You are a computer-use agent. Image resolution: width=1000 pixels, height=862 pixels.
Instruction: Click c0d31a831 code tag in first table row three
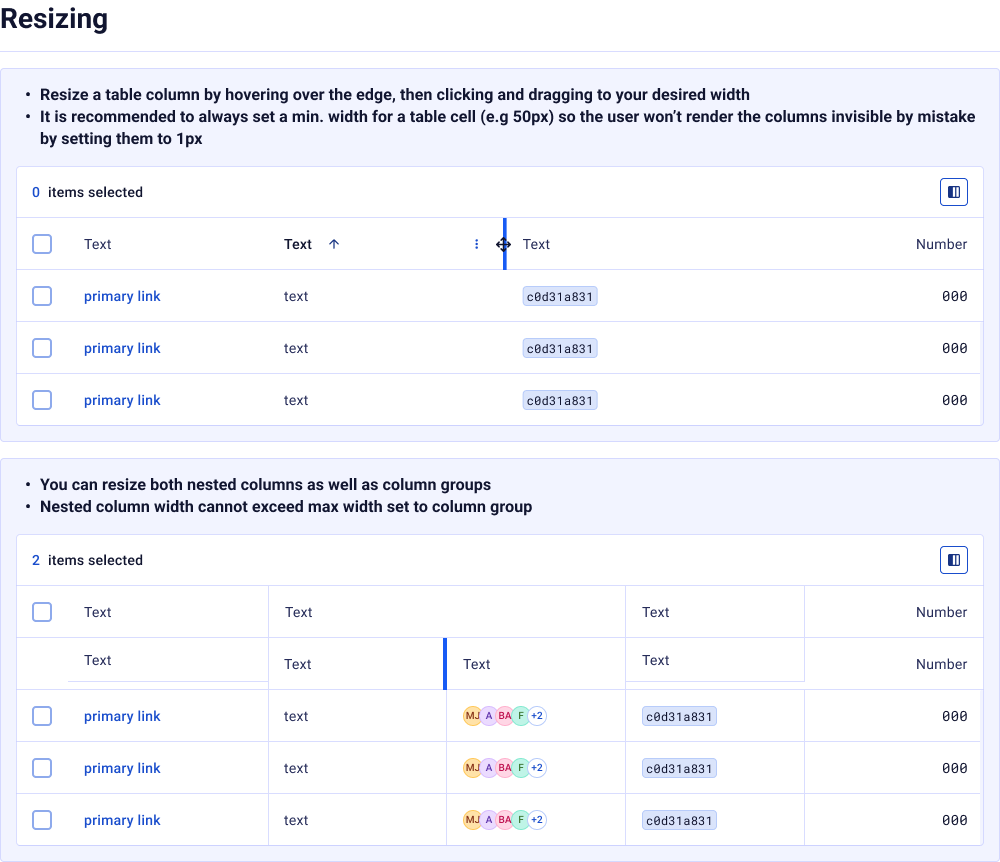tap(560, 400)
